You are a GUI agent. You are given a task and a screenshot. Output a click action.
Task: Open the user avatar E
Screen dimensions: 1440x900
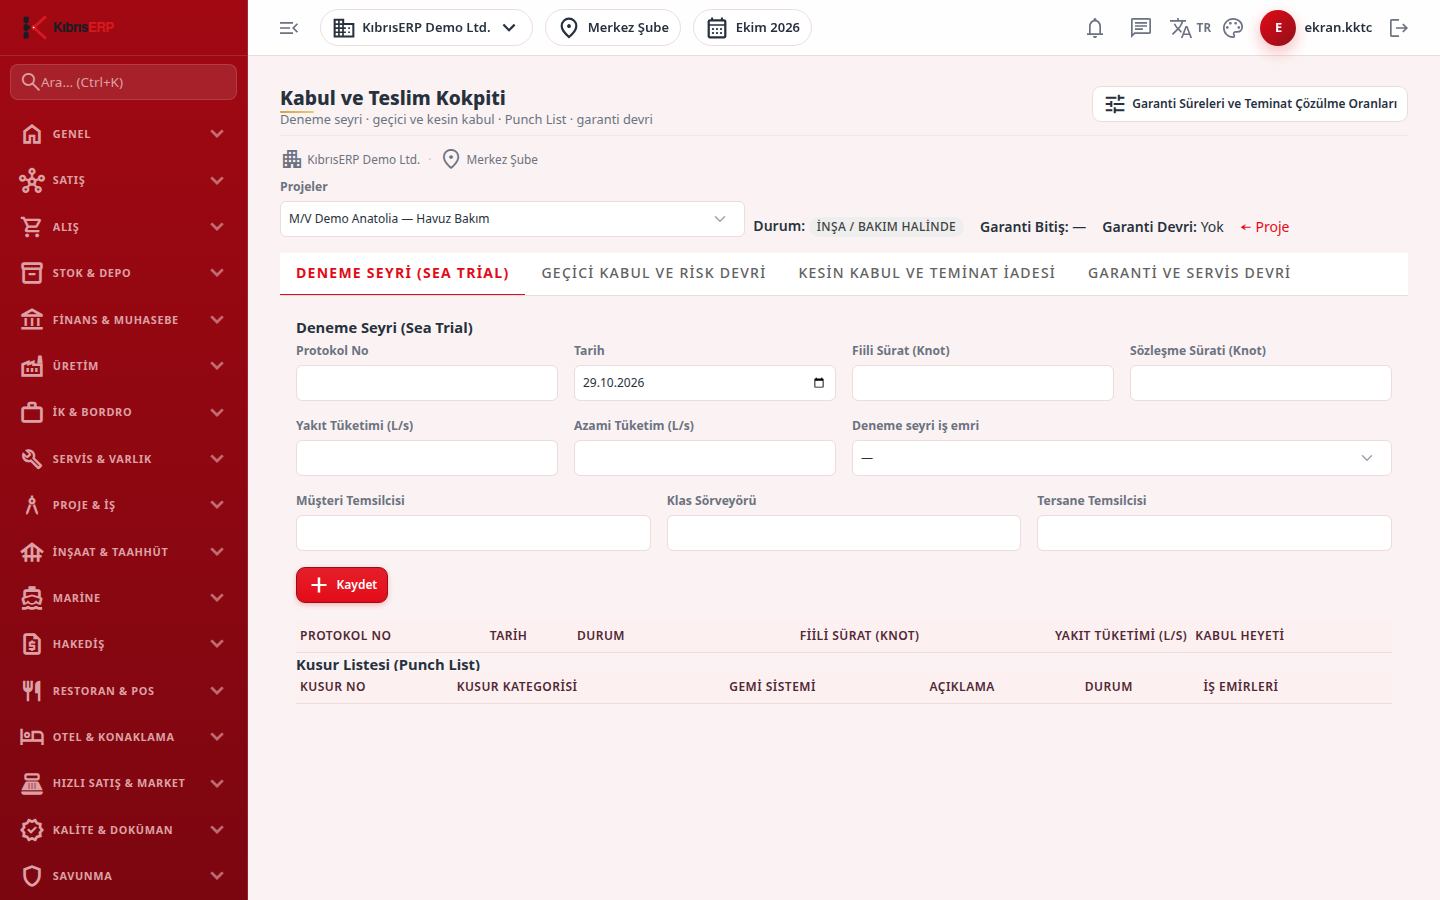(x=1278, y=28)
